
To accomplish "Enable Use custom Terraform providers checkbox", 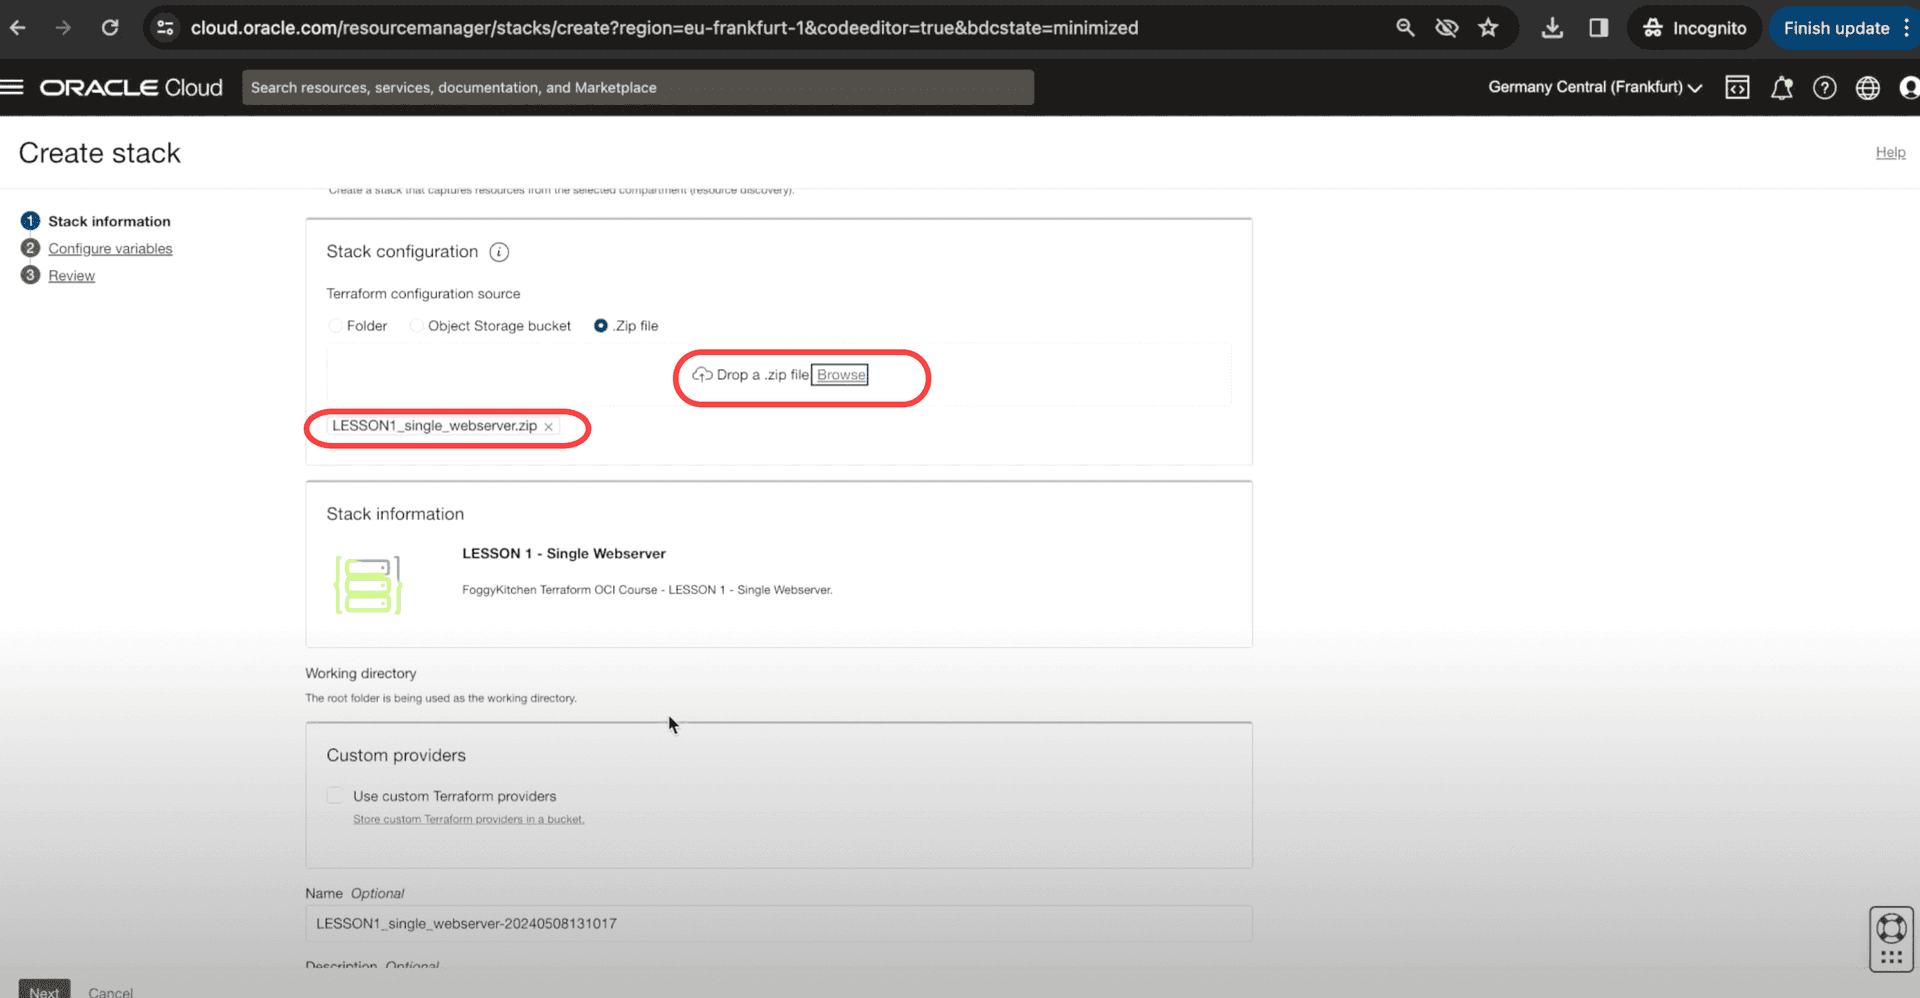I will coord(335,796).
